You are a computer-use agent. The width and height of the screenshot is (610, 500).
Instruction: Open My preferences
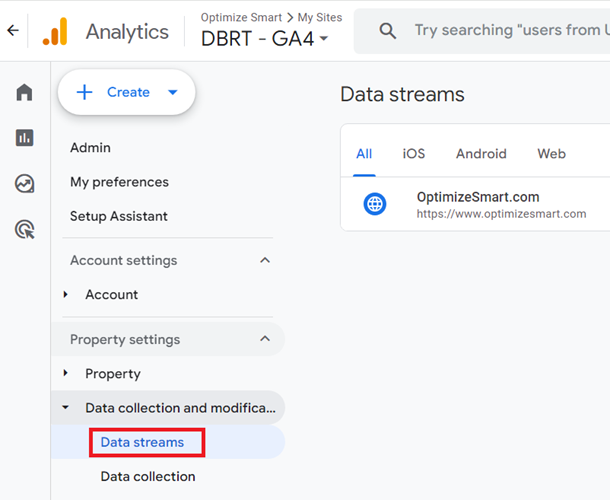119,182
